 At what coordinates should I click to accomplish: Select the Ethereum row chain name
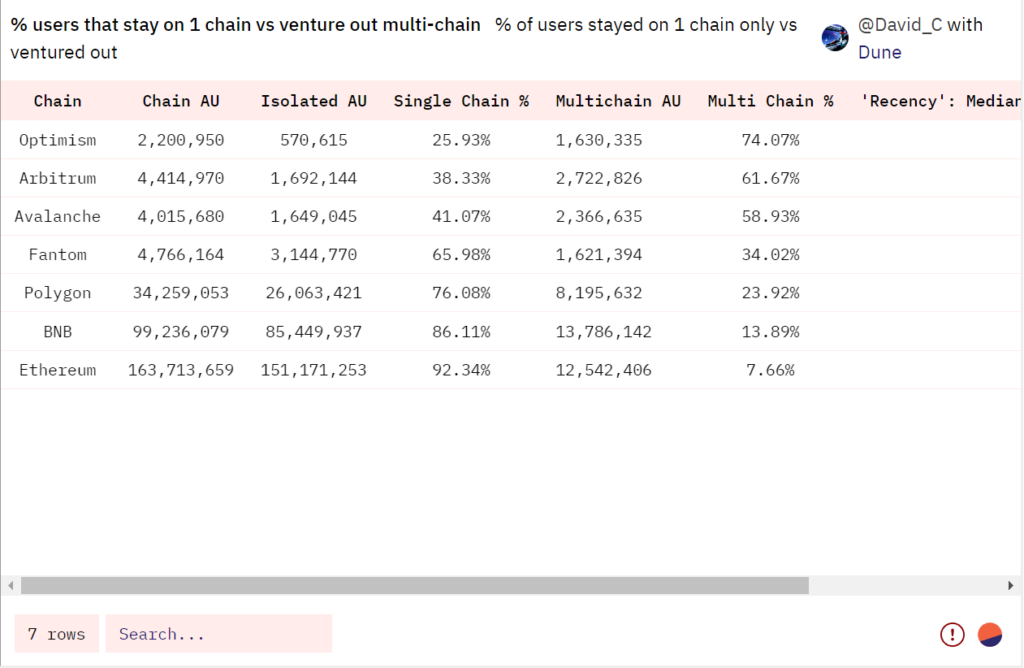point(57,370)
